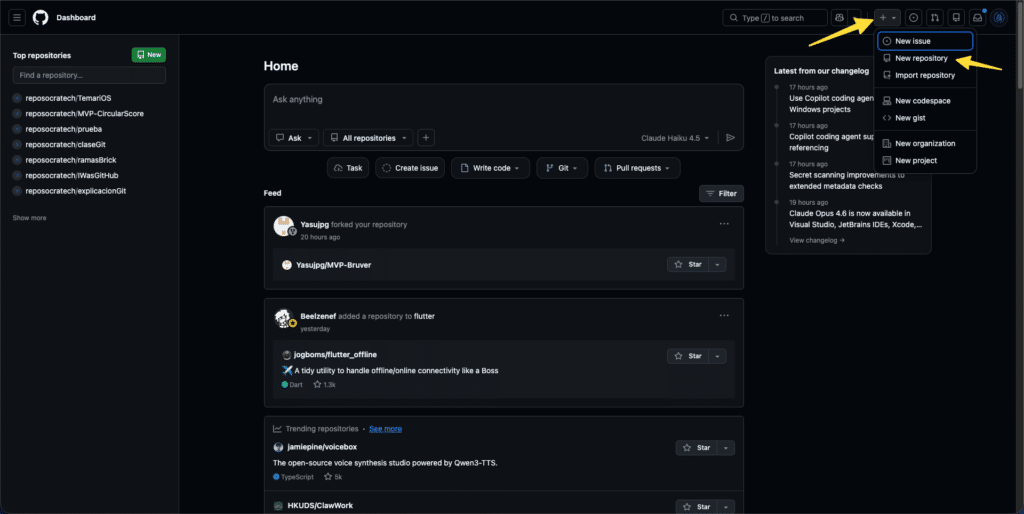This screenshot has height=514, width=1024.
Task: Click the flutter topic link
Action: click(x=424, y=316)
